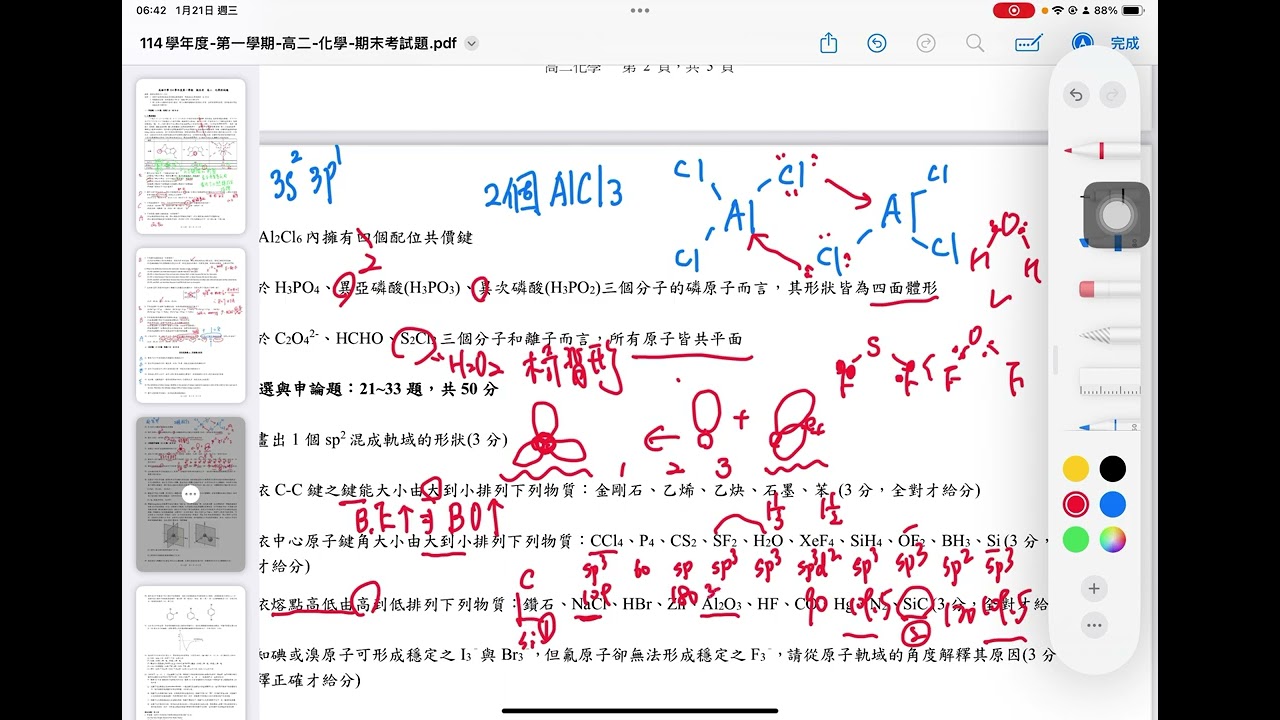Viewport: 1280px width, 720px height.
Task: Tap the formula Al₂O₃ in melting point question
Action: [721, 604]
